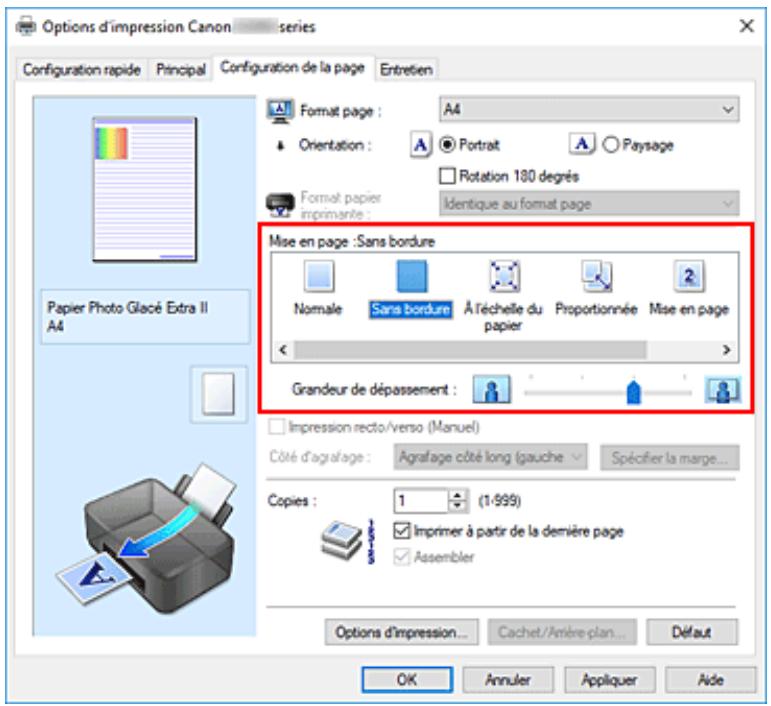Click the Papier Photo Glacé Extra II text
The image size is (771, 706).
tap(127, 308)
